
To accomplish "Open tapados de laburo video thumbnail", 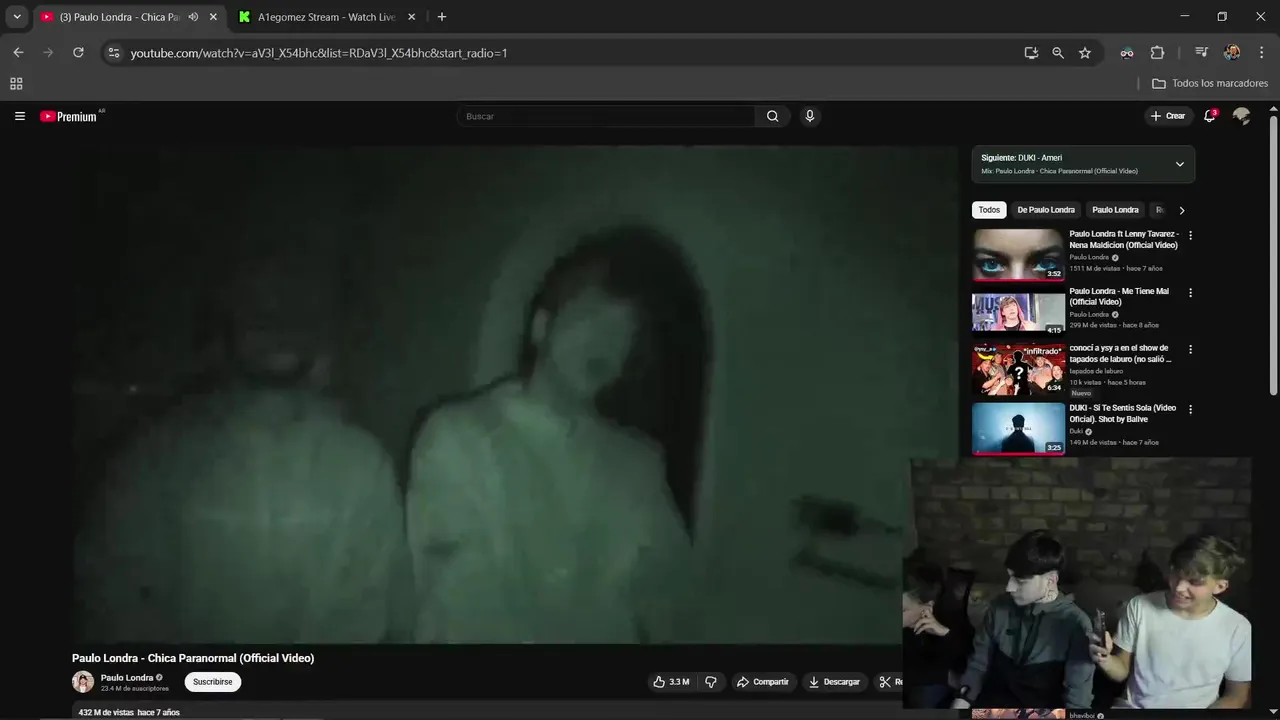I will [1018, 370].
